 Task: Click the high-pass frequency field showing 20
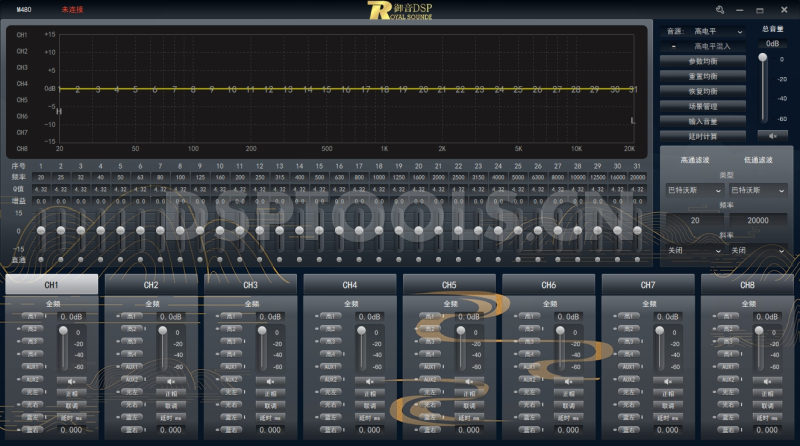tap(694, 220)
